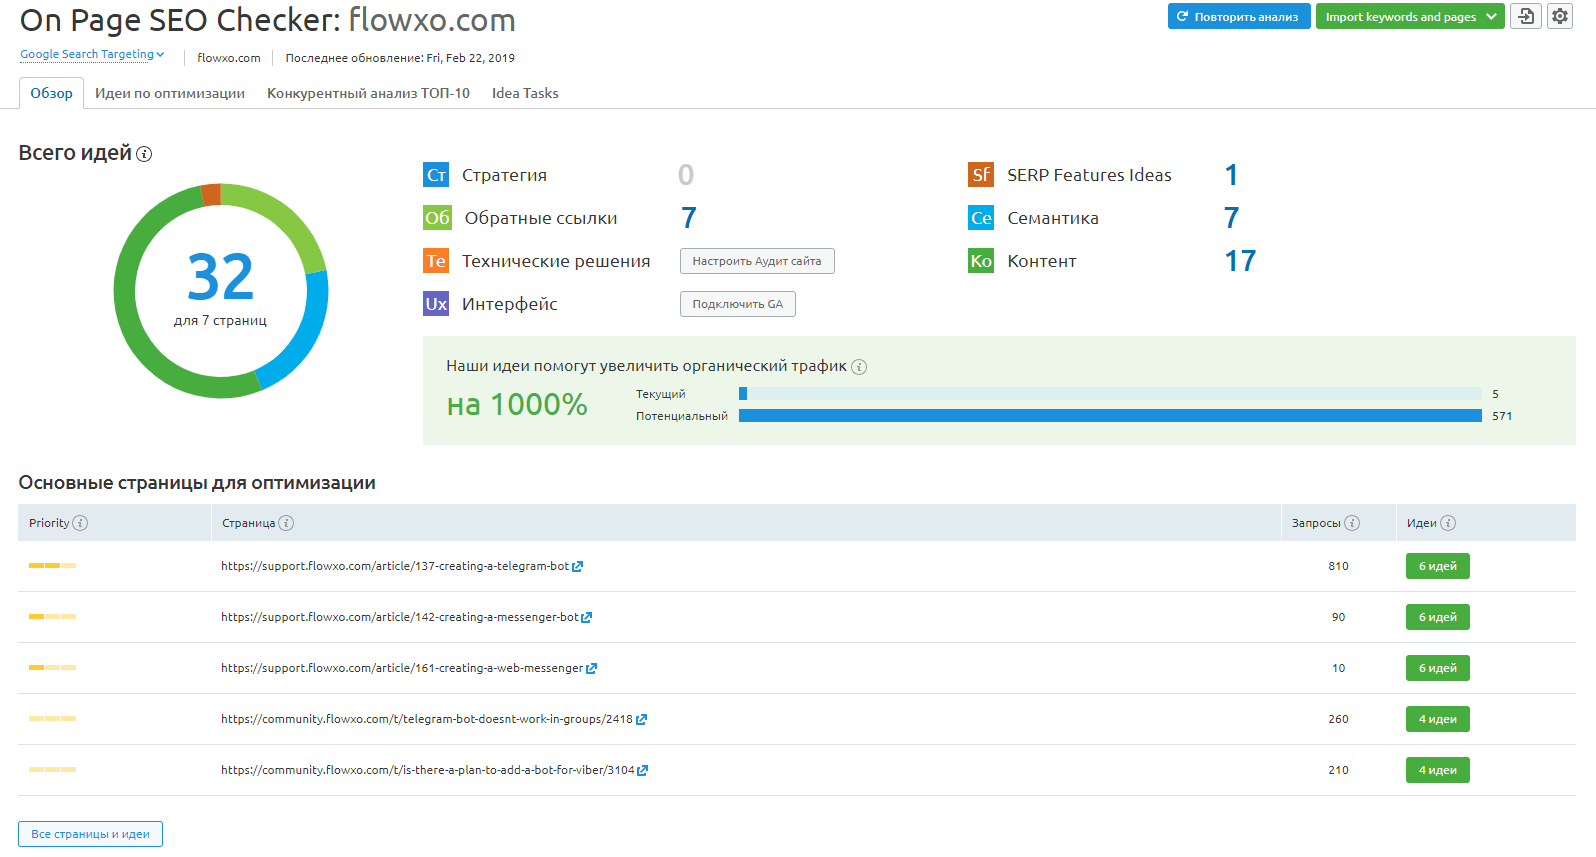This screenshot has height=857, width=1596.
Task: Click Настроить Аудит сайта button
Action: (x=757, y=261)
